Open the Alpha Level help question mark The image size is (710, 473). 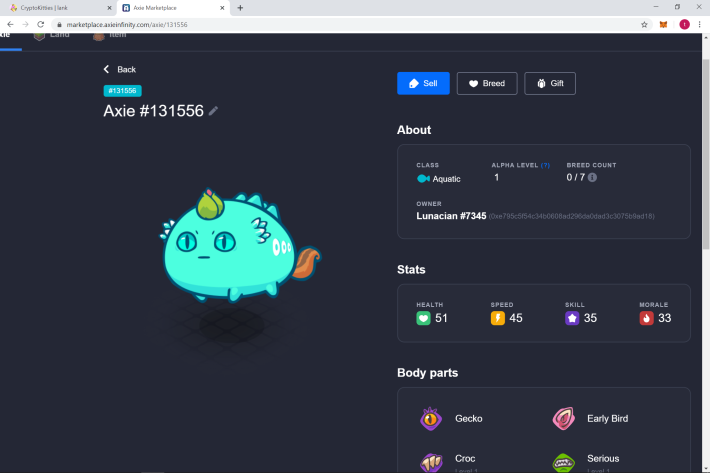[x=545, y=165]
